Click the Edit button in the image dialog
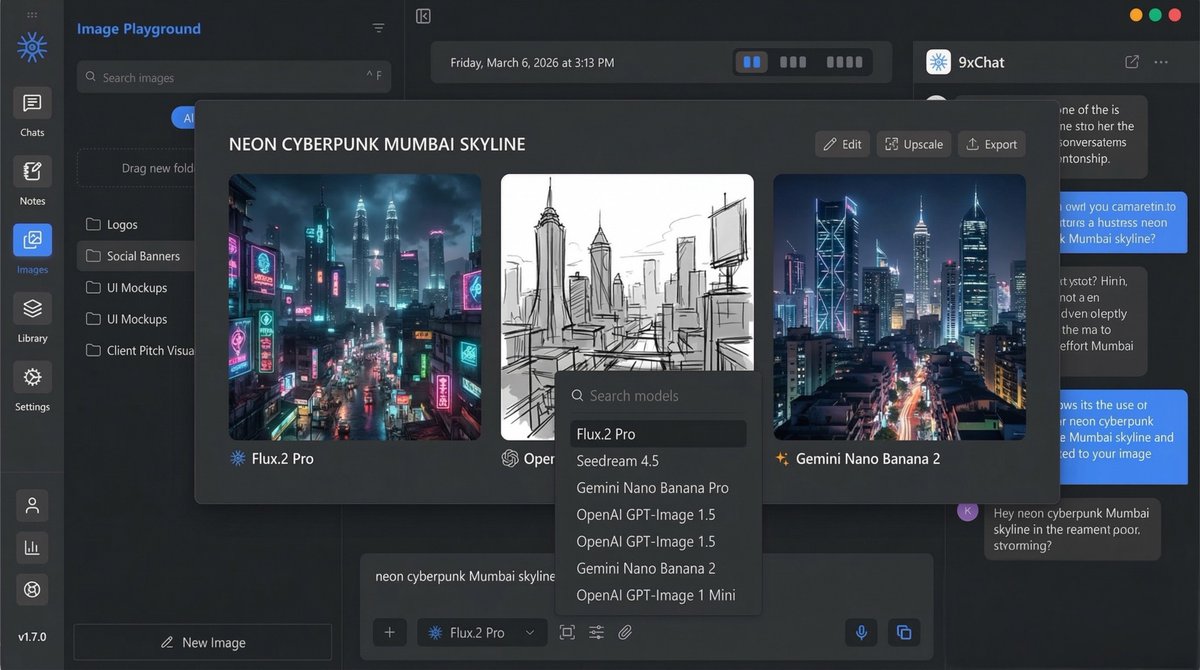Image resolution: width=1200 pixels, height=670 pixels. pyautogui.click(x=842, y=144)
